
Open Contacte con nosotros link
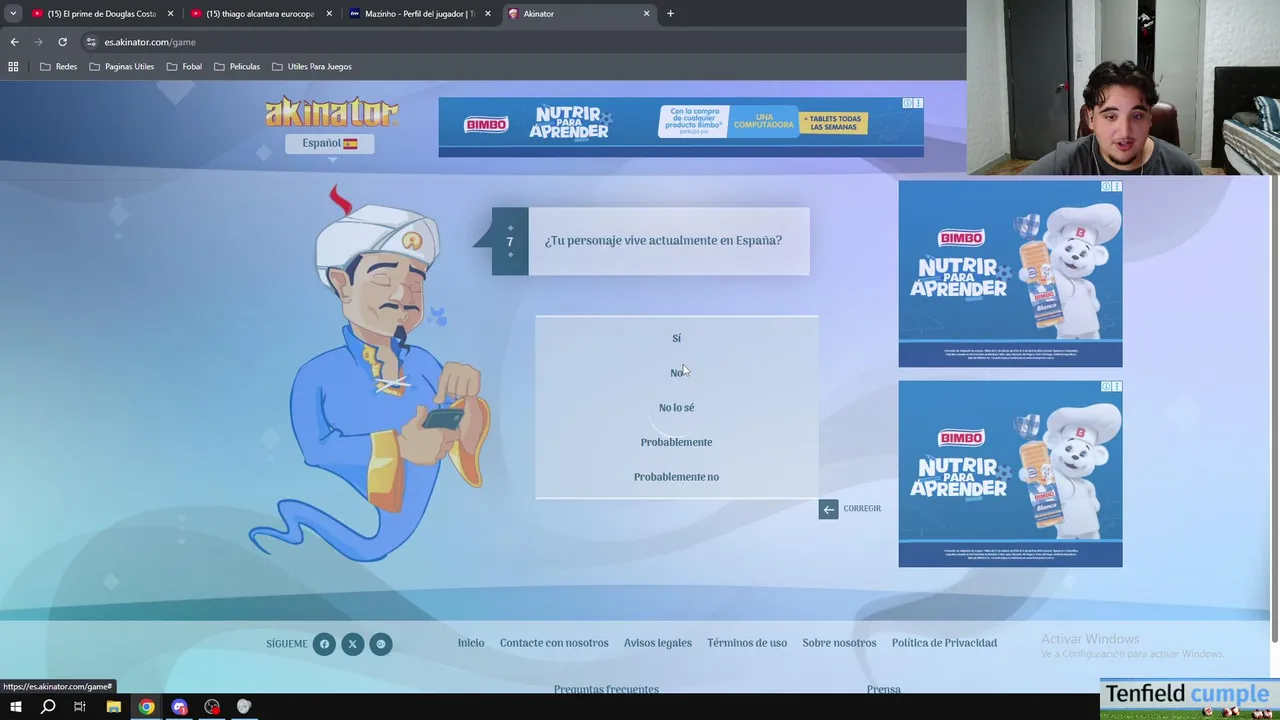pyautogui.click(x=554, y=643)
